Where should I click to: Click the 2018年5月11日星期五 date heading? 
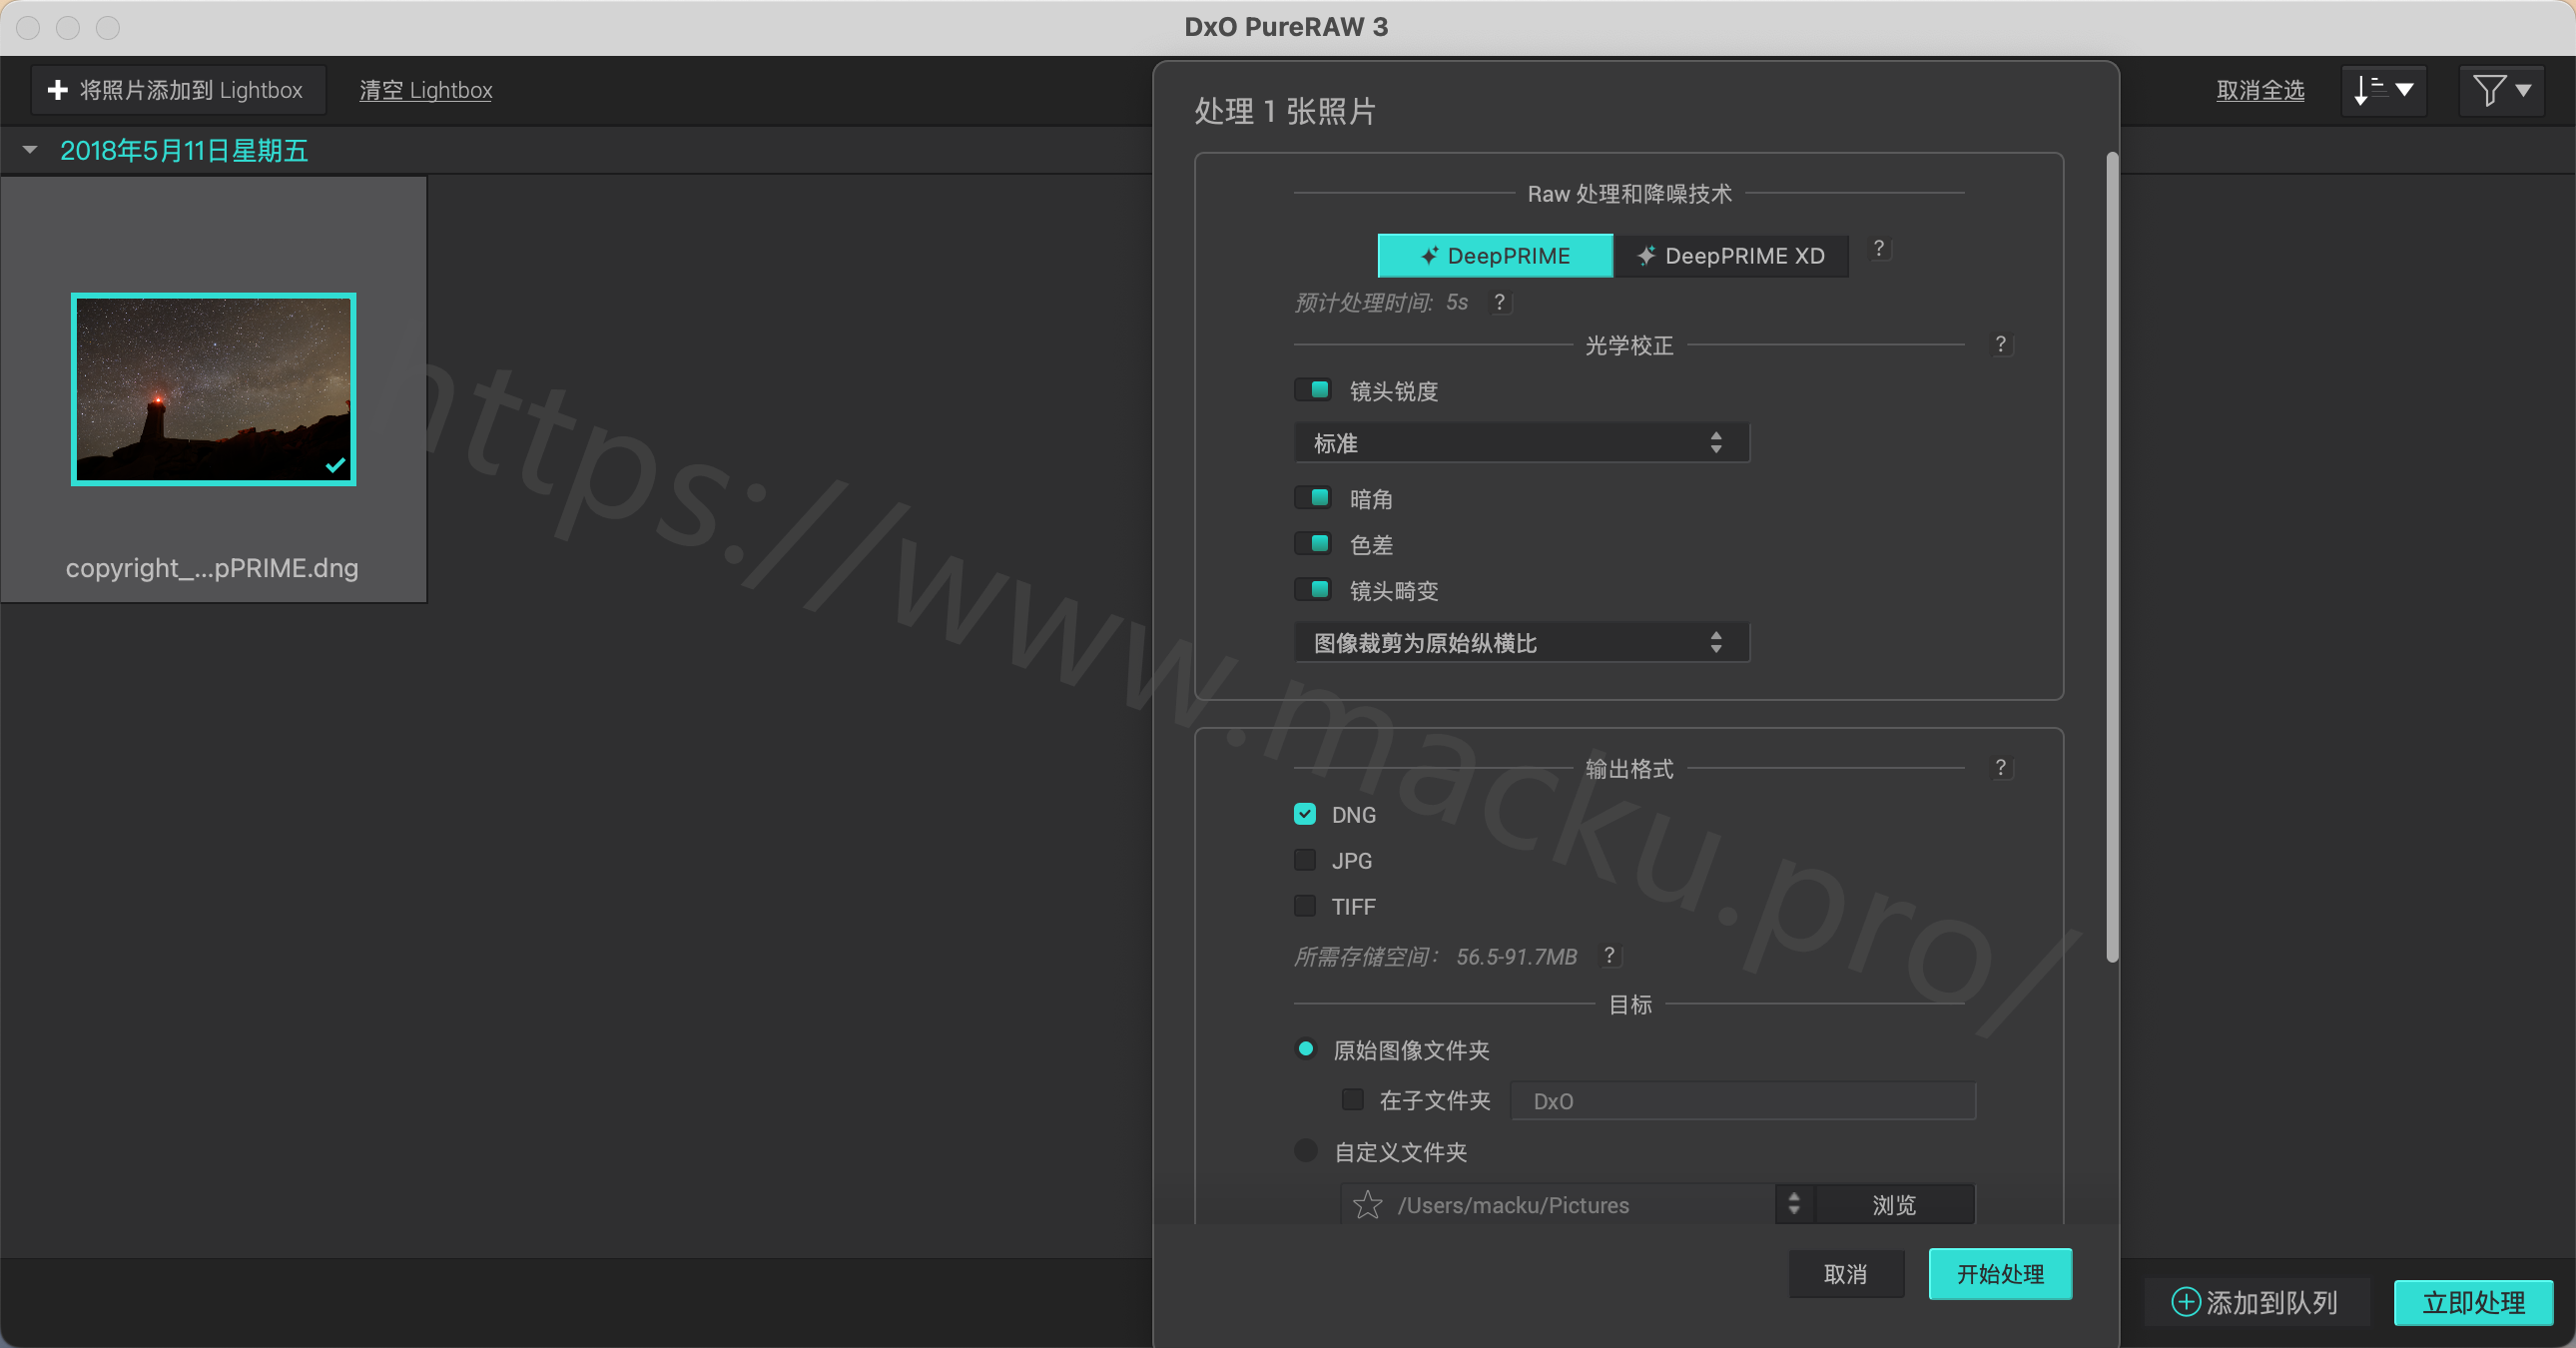tap(184, 150)
